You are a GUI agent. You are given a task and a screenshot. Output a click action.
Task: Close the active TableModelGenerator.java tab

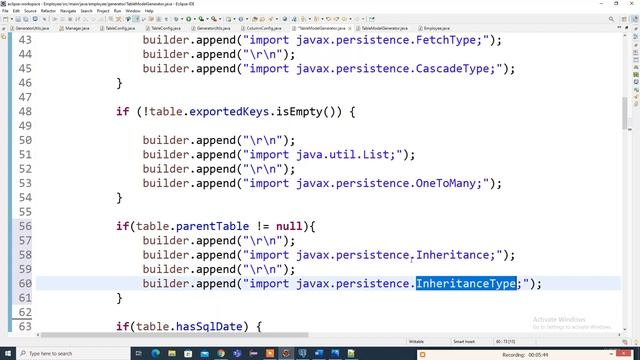click(350, 28)
